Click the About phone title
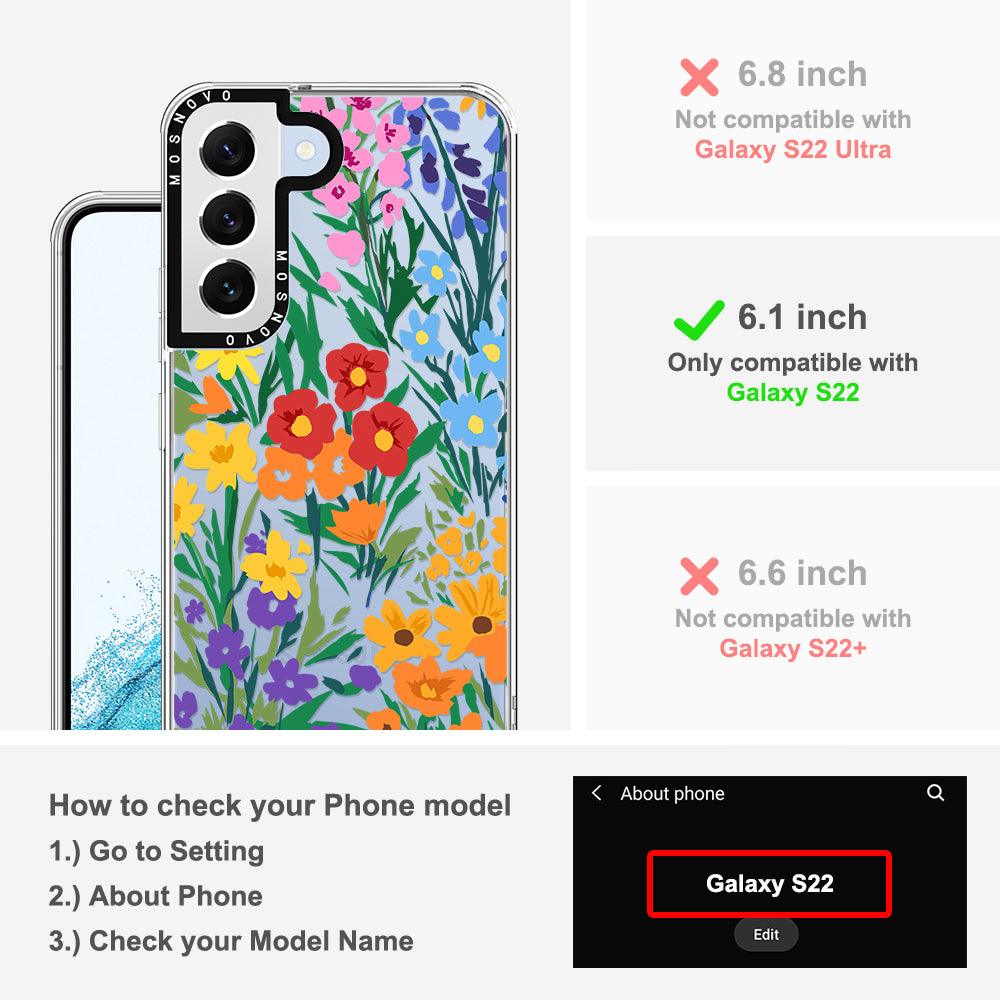 (672, 793)
